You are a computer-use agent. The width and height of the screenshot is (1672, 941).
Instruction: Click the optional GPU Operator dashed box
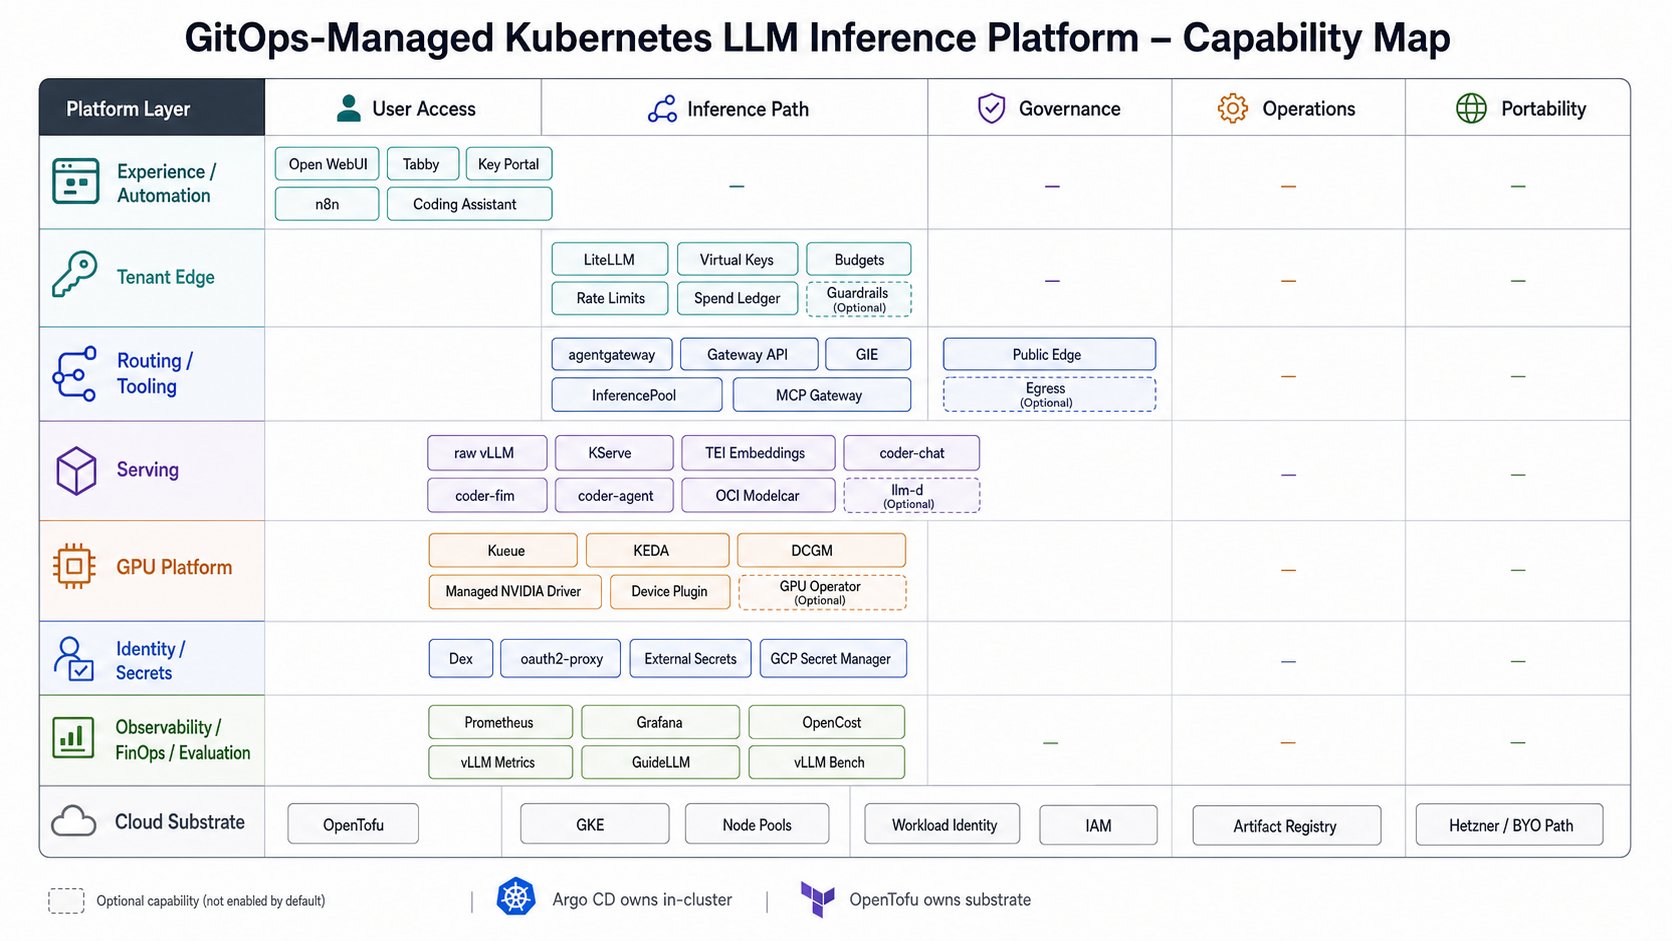822,592
